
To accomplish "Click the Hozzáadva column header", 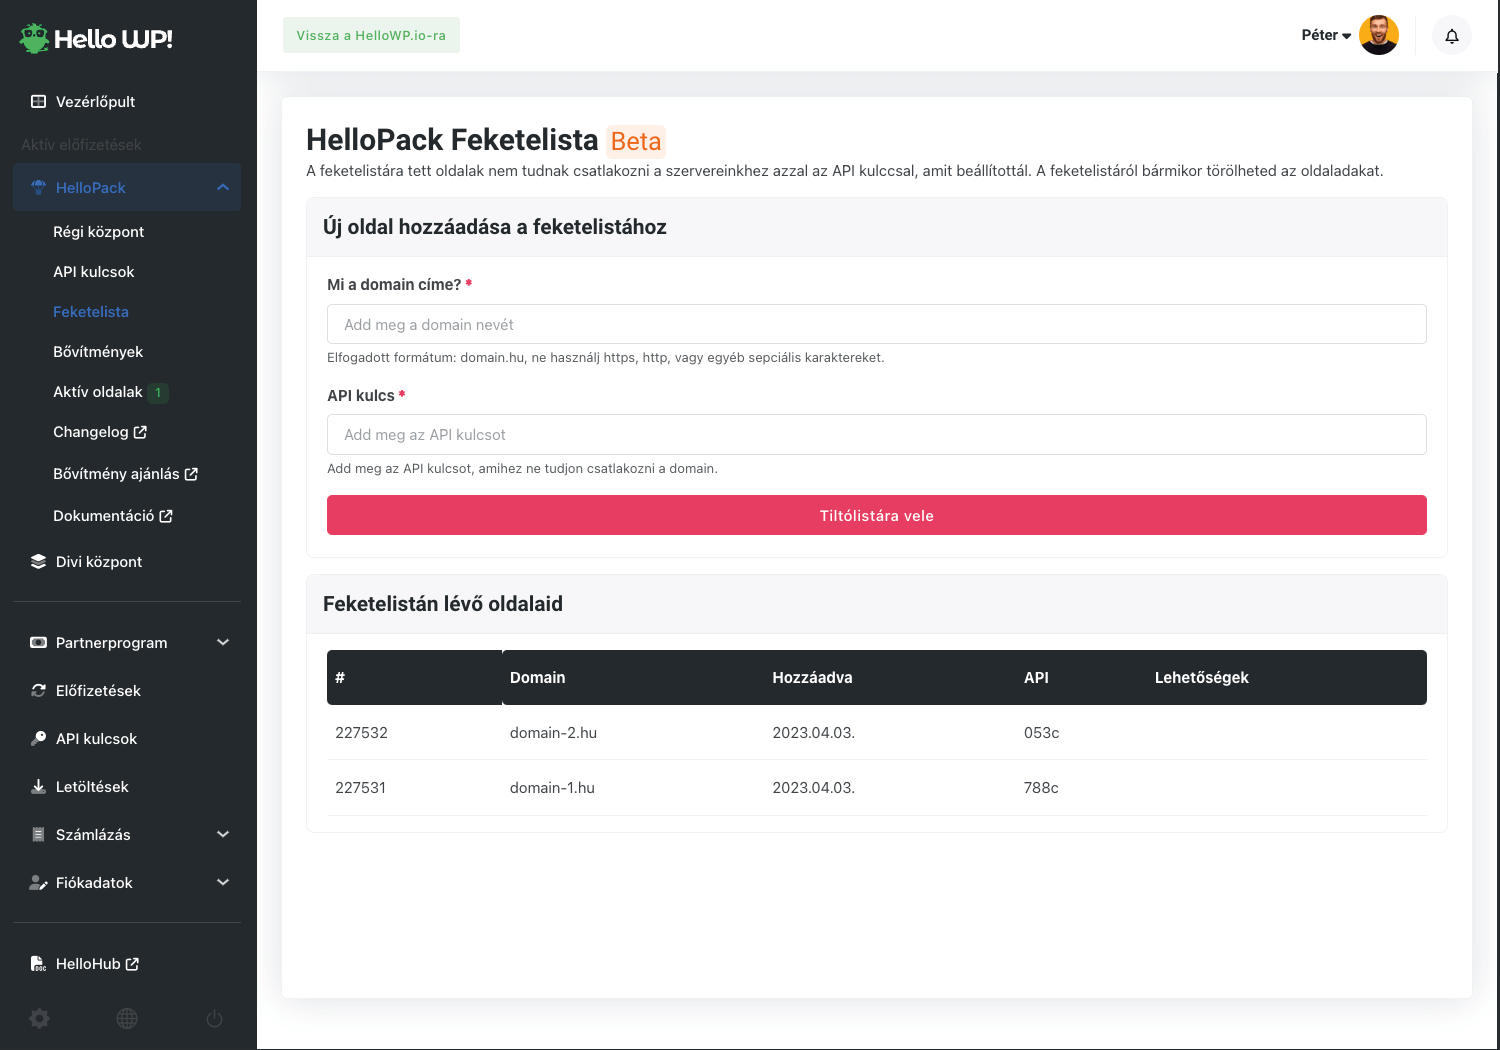I will [812, 677].
